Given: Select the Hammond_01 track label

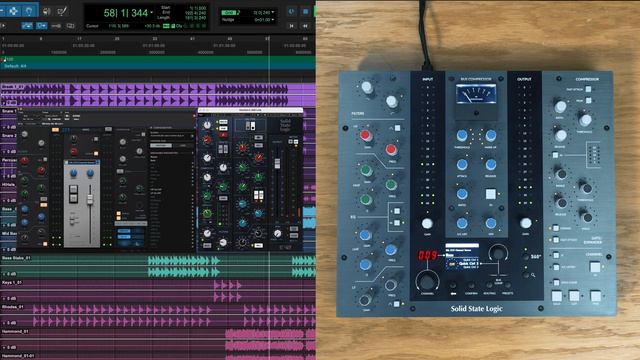Looking at the screenshot, I should point(16,331).
